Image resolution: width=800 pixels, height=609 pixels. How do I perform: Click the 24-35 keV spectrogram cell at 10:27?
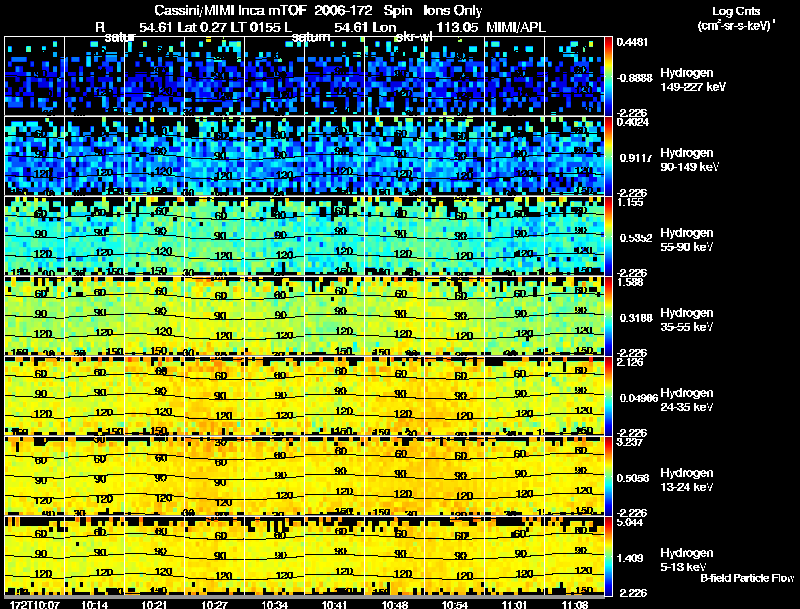(x=214, y=396)
